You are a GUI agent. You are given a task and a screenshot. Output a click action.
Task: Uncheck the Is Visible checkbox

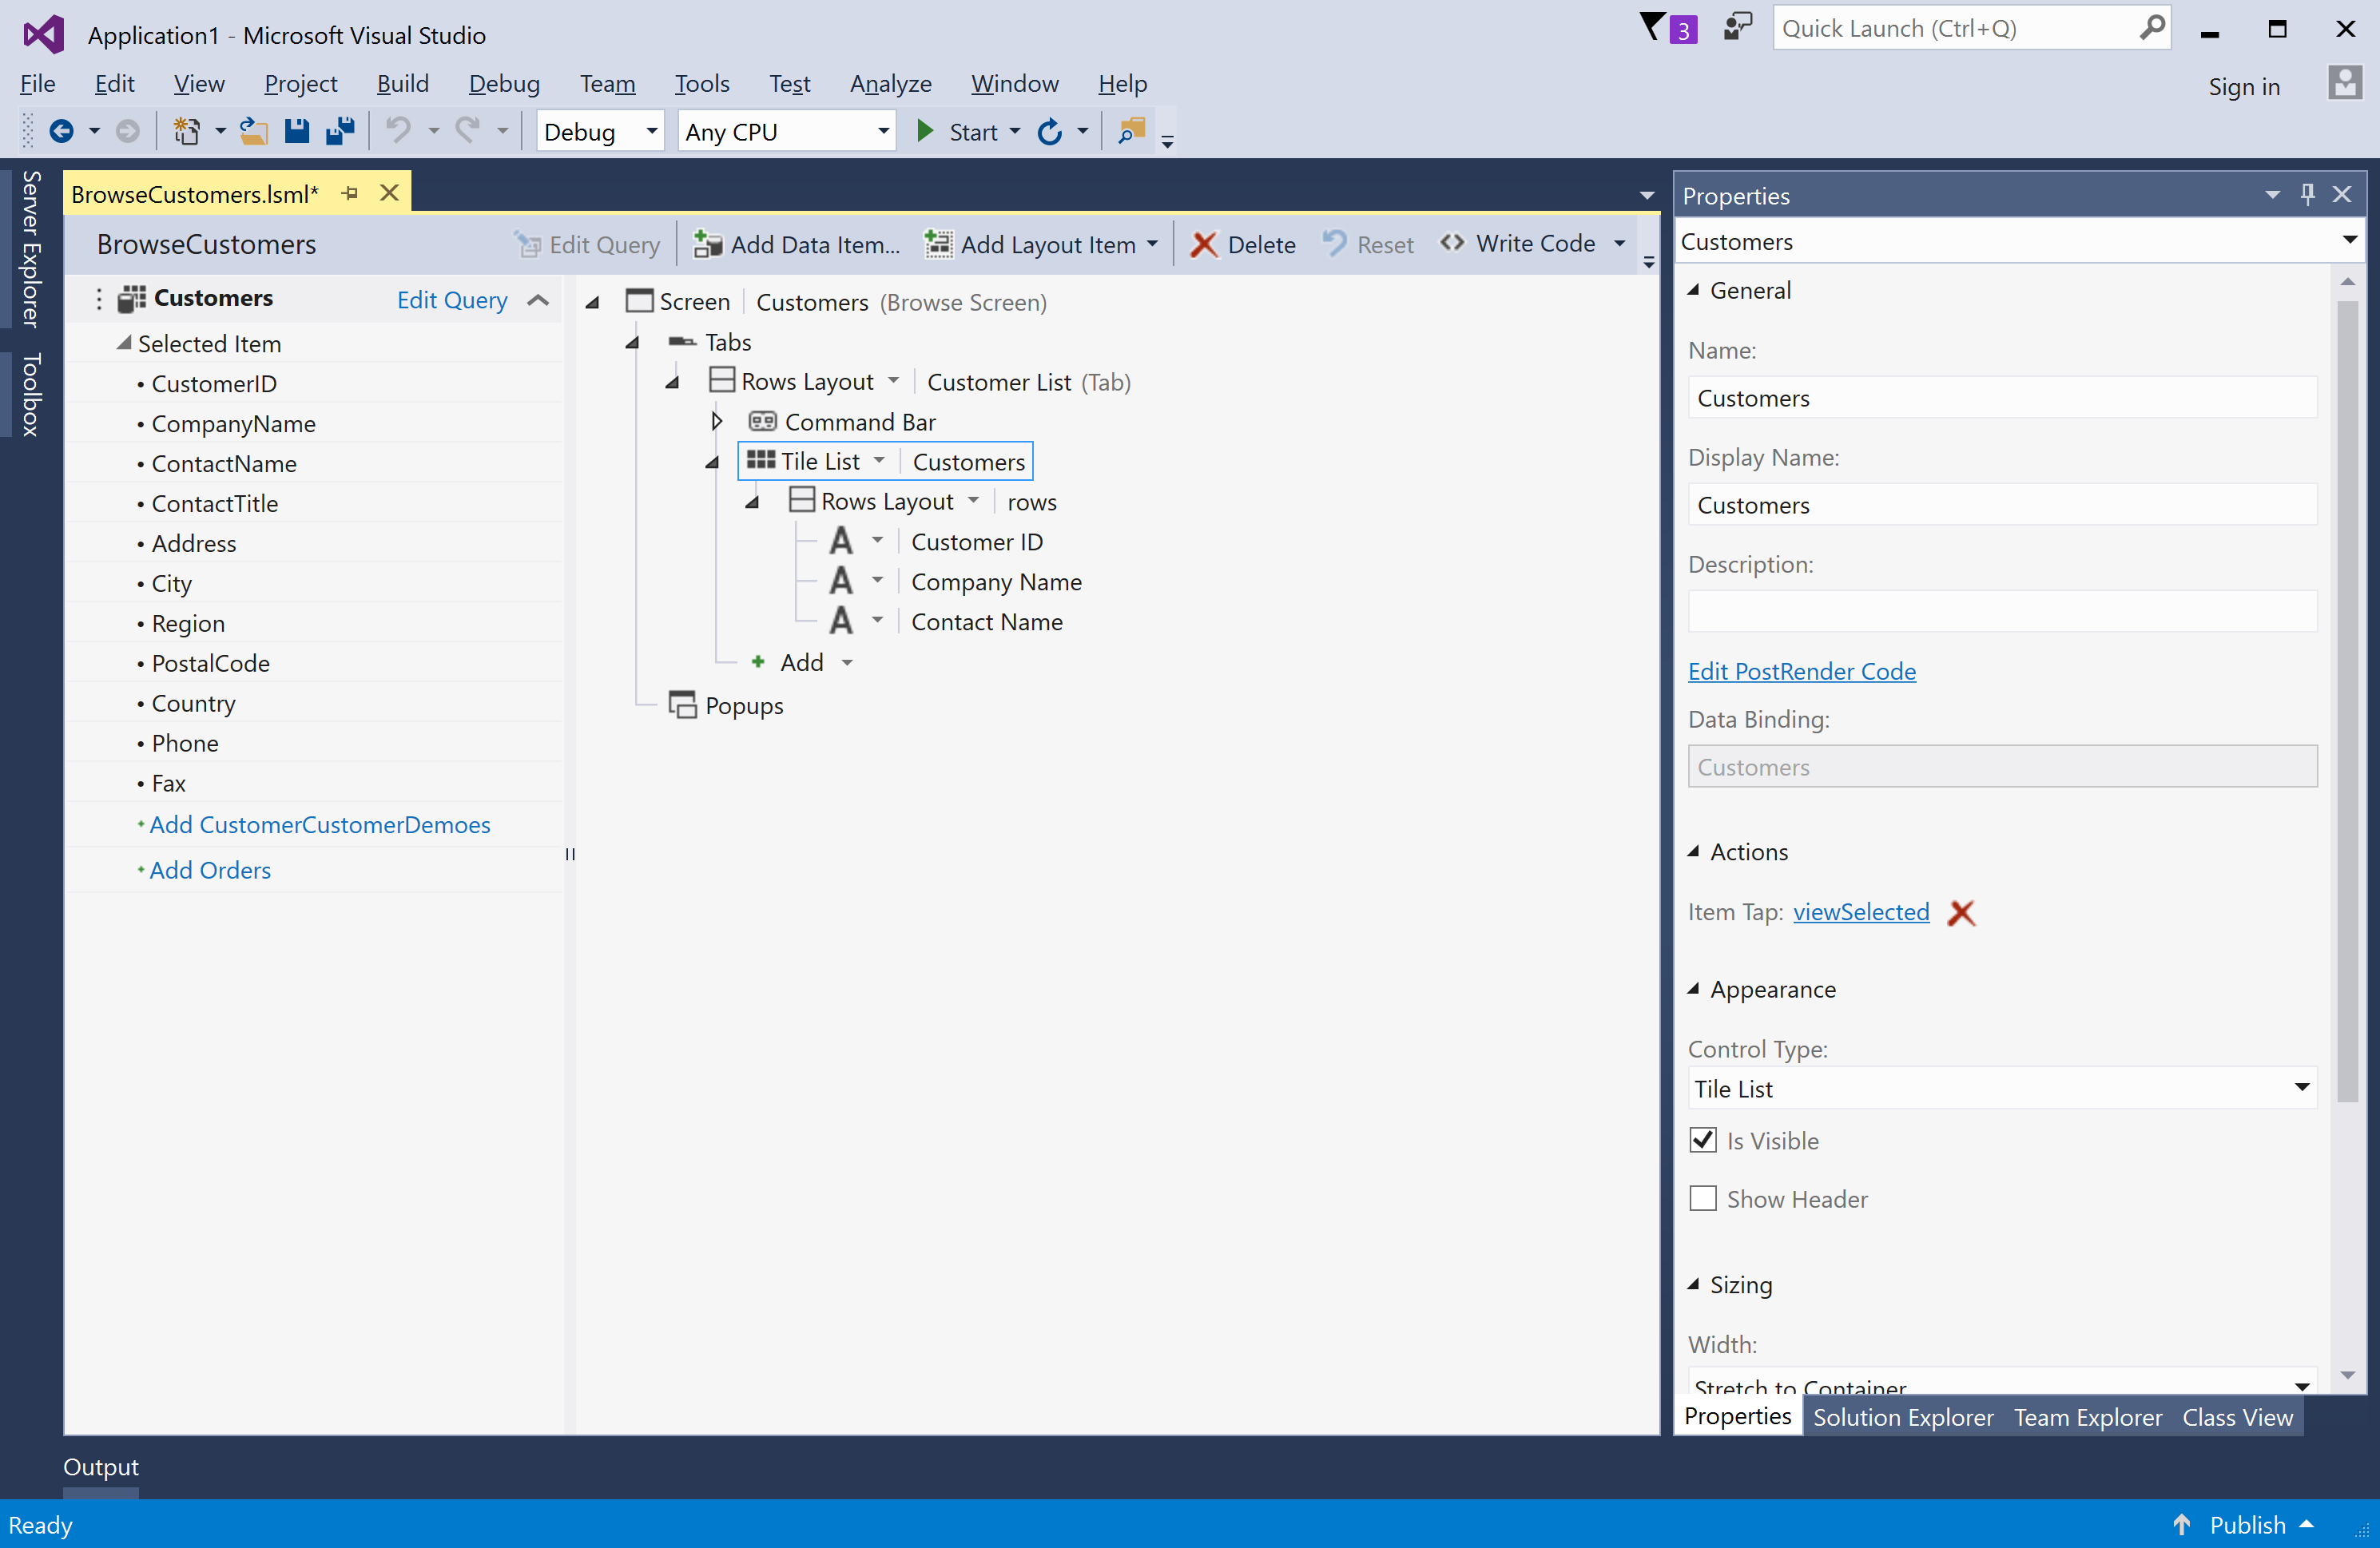pyautogui.click(x=1703, y=1140)
